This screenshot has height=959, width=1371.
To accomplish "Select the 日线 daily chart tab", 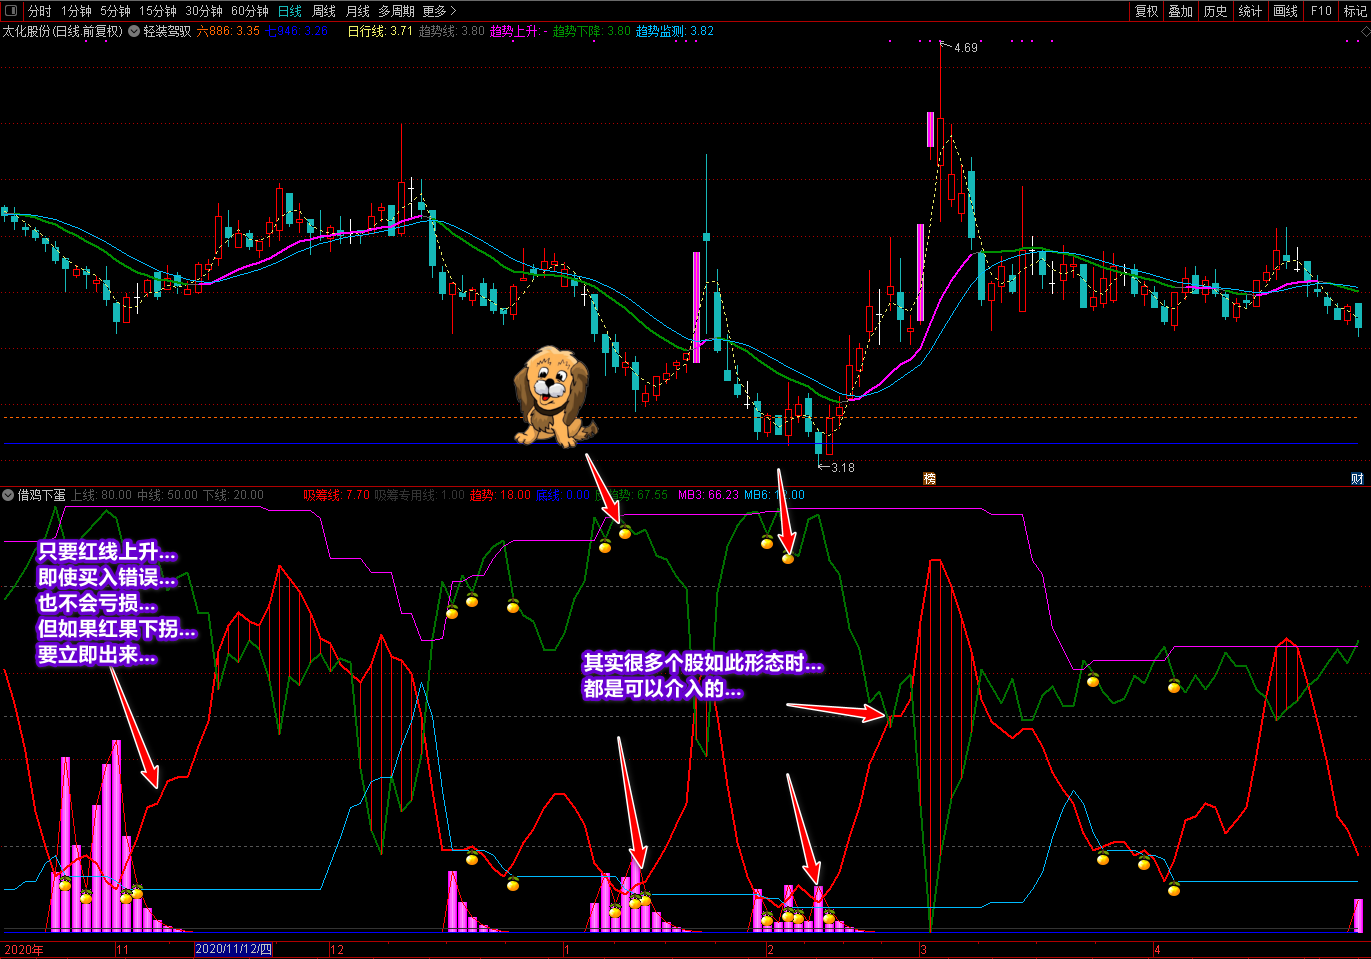I will click(x=290, y=11).
